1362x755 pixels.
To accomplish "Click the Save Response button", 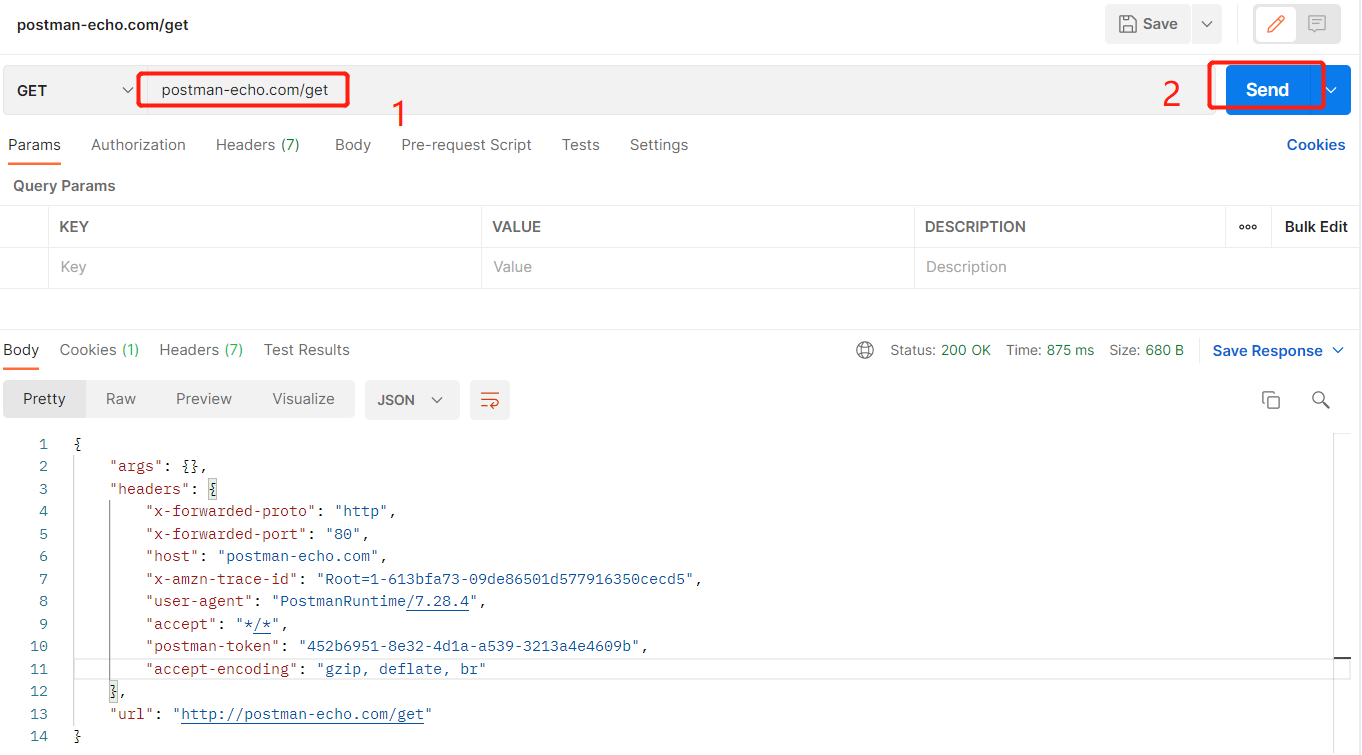I will pyautogui.click(x=1278, y=351).
